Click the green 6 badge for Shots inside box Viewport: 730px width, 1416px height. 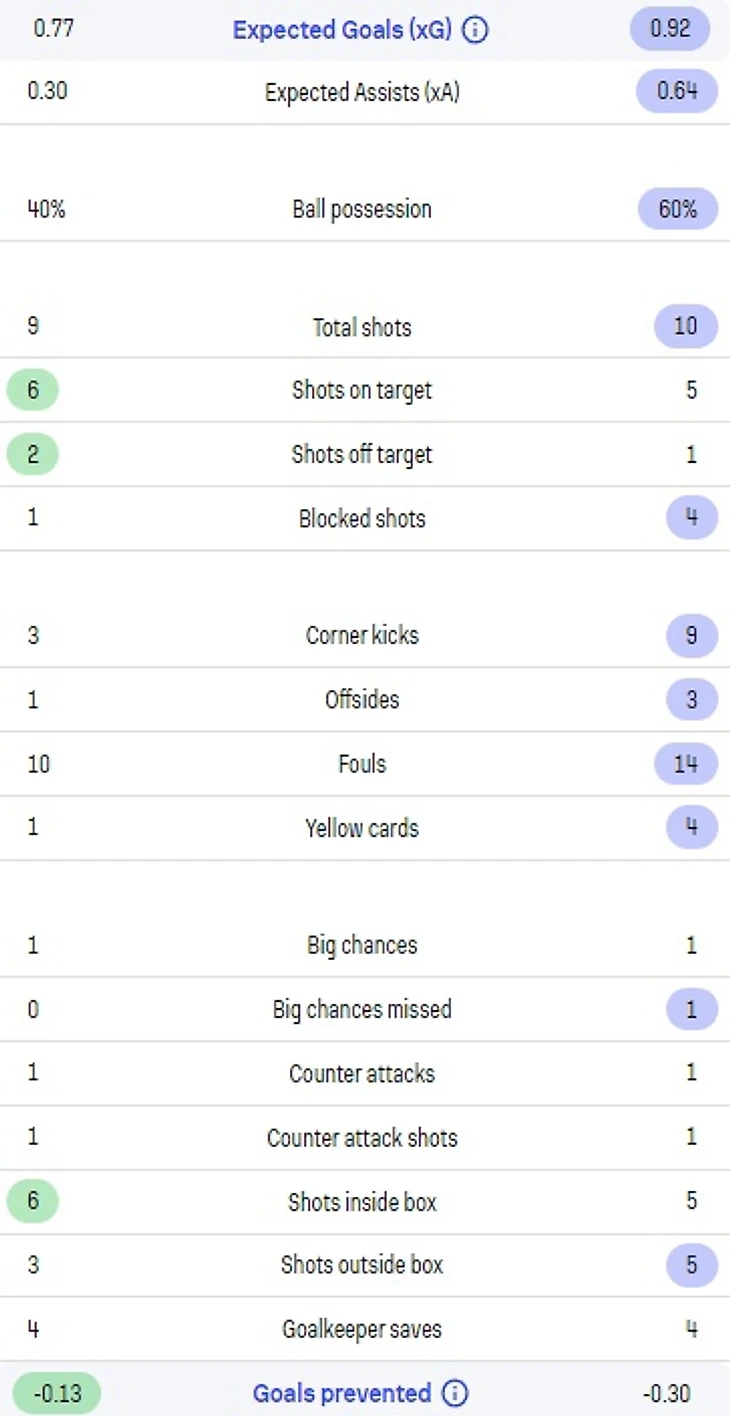coord(33,1201)
